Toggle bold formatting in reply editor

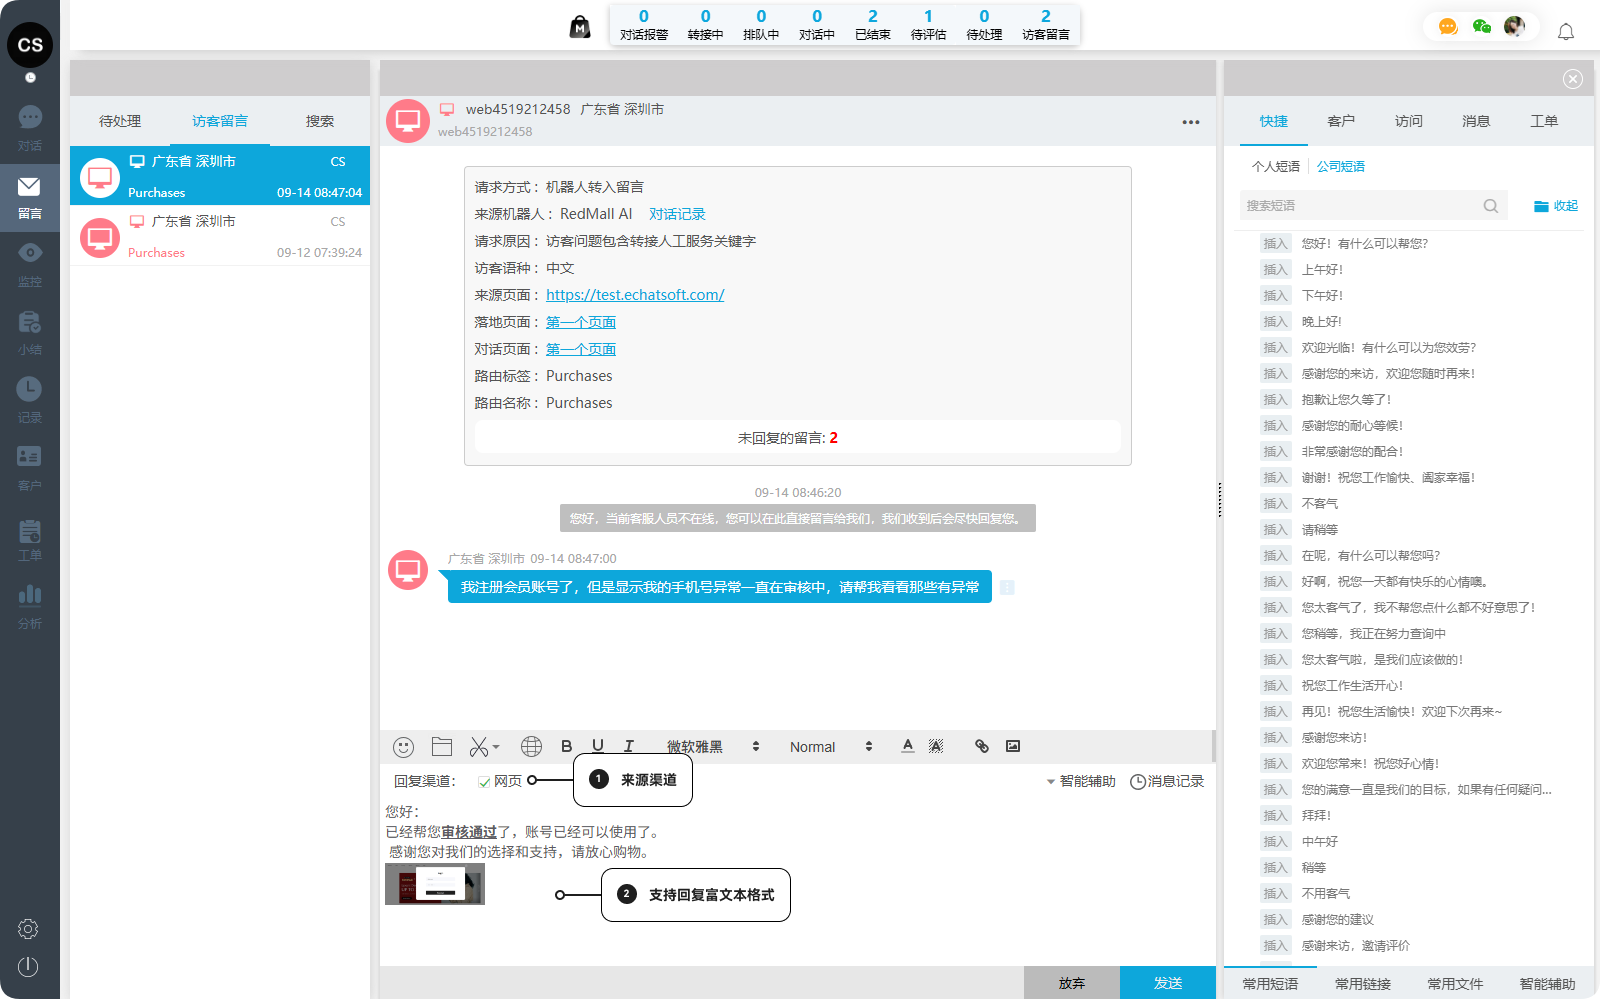click(566, 746)
